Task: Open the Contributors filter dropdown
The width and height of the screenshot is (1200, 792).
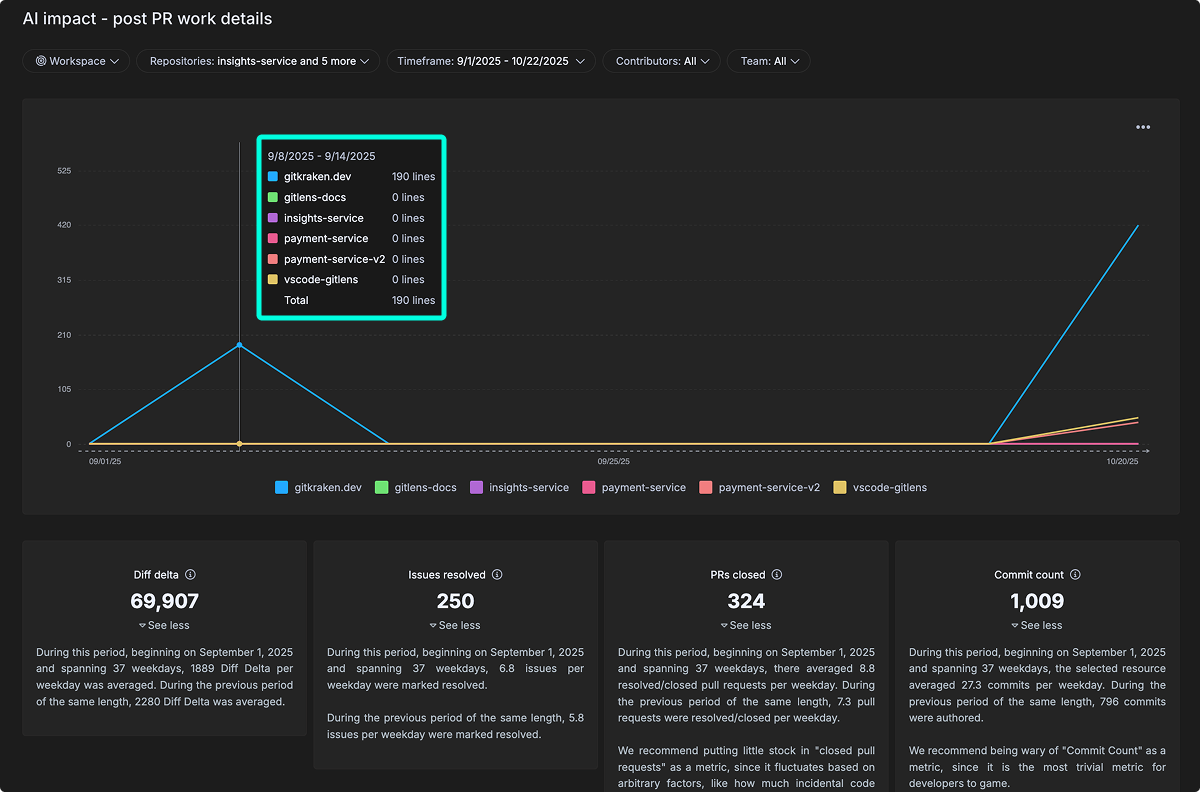Action: 661,61
